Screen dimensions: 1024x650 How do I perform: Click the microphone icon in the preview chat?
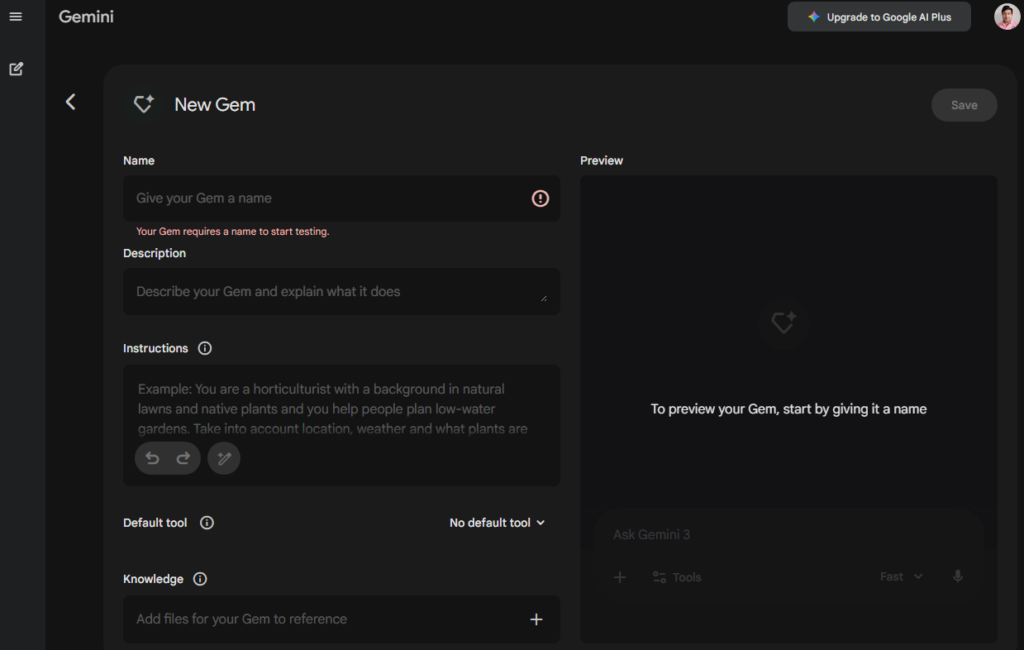click(957, 576)
